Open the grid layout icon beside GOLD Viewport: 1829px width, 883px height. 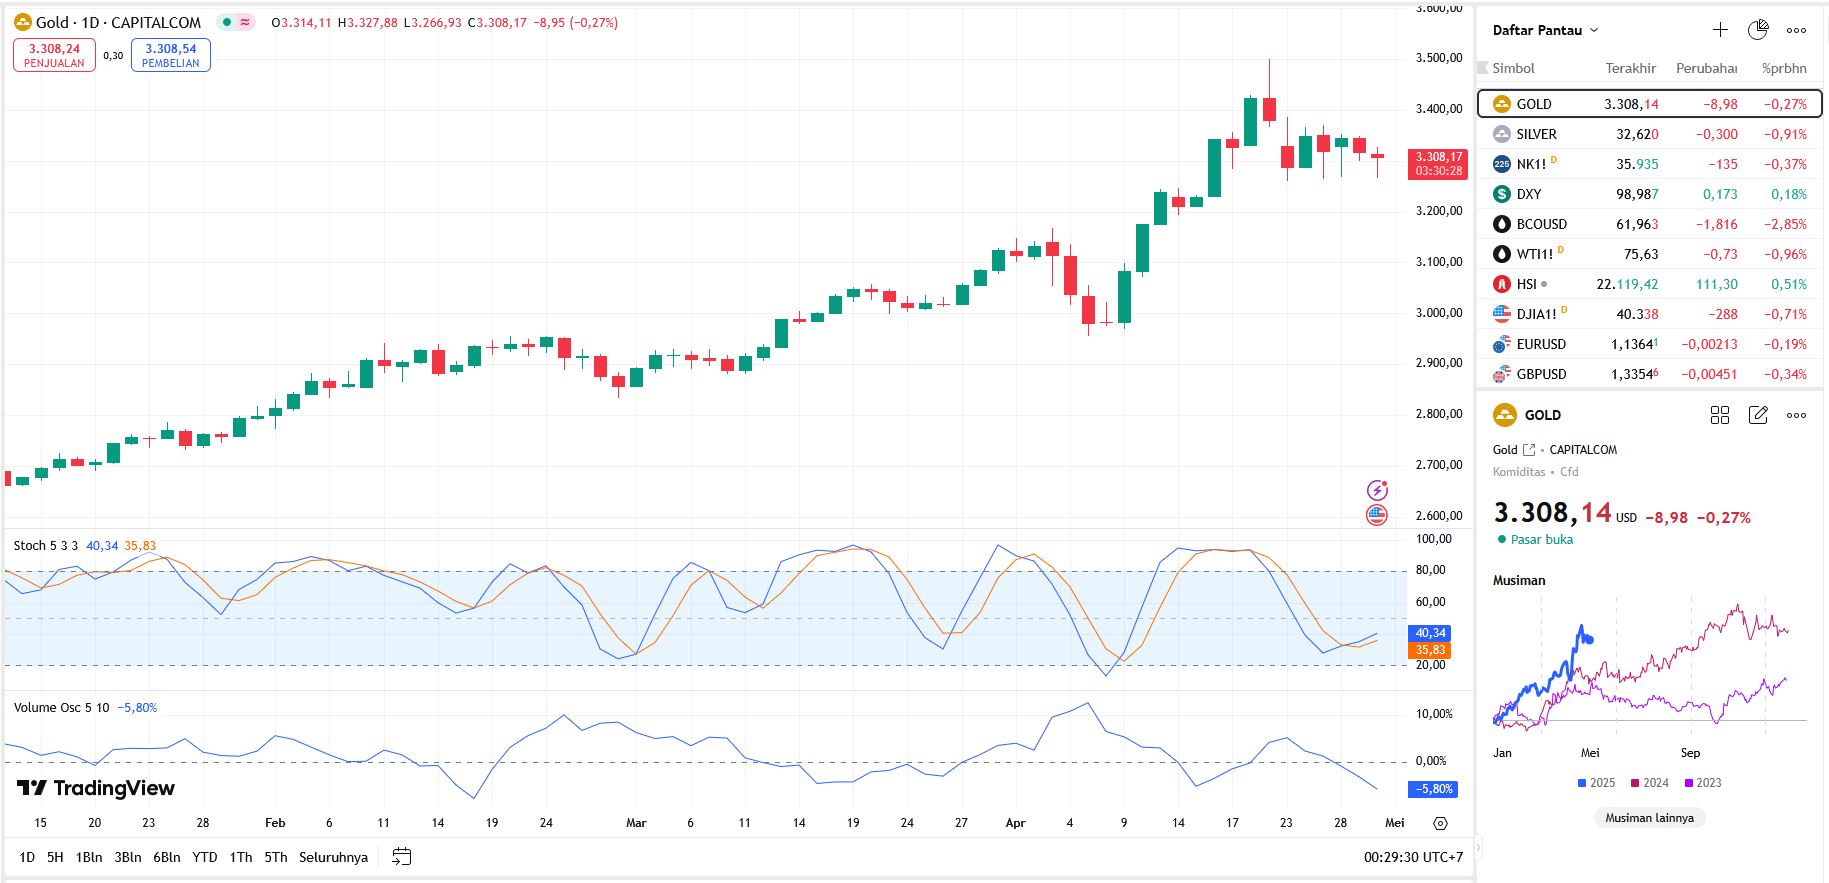1720,415
